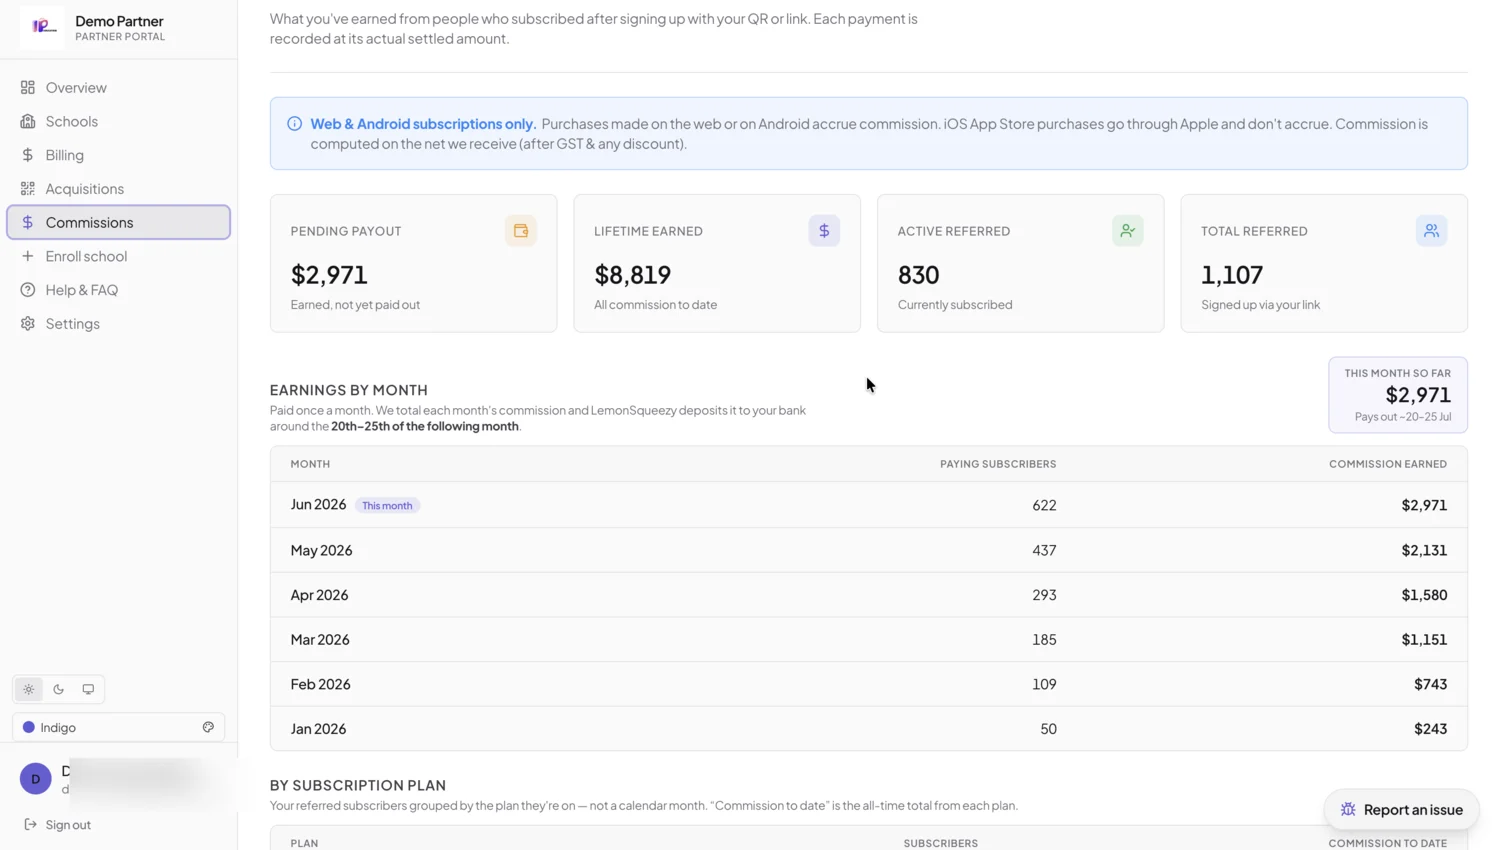Select system theme monitor icon
Viewport: 1500px width, 850px height.
click(88, 689)
